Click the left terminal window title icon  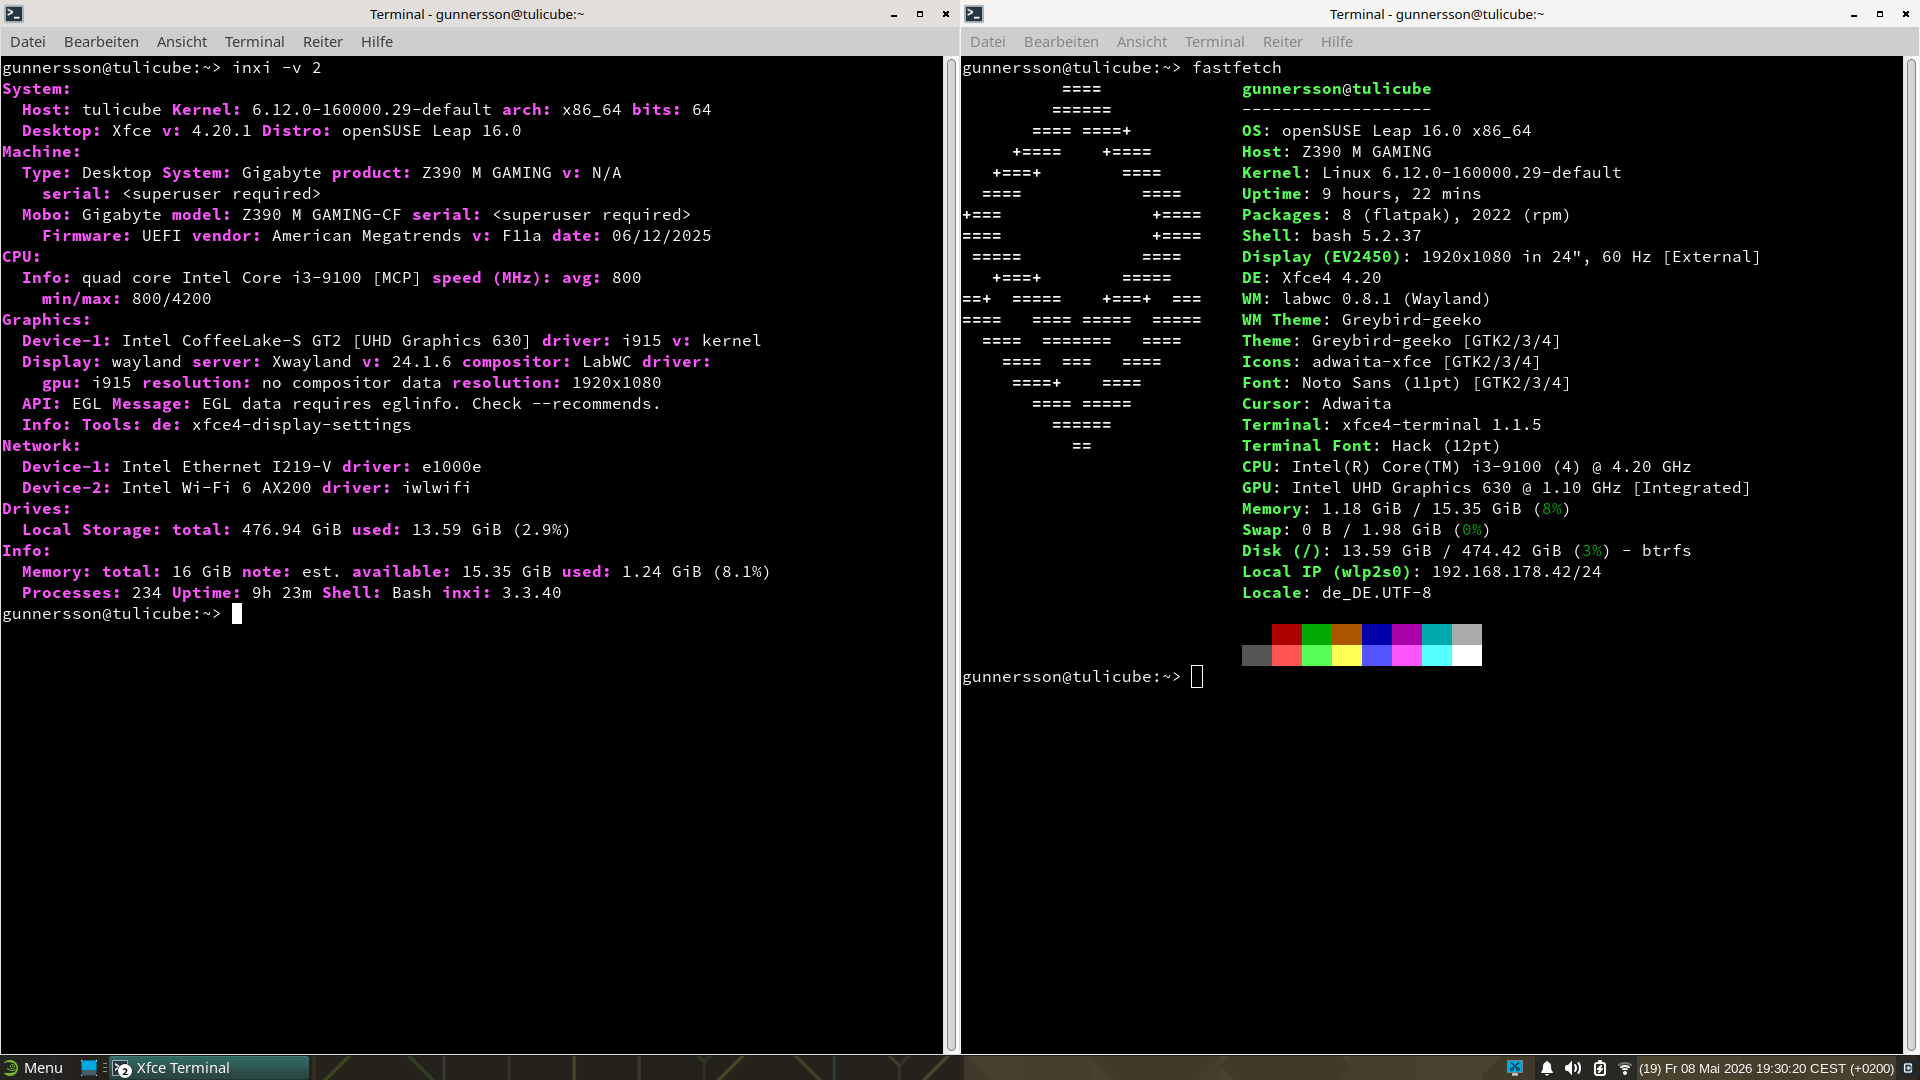point(14,14)
